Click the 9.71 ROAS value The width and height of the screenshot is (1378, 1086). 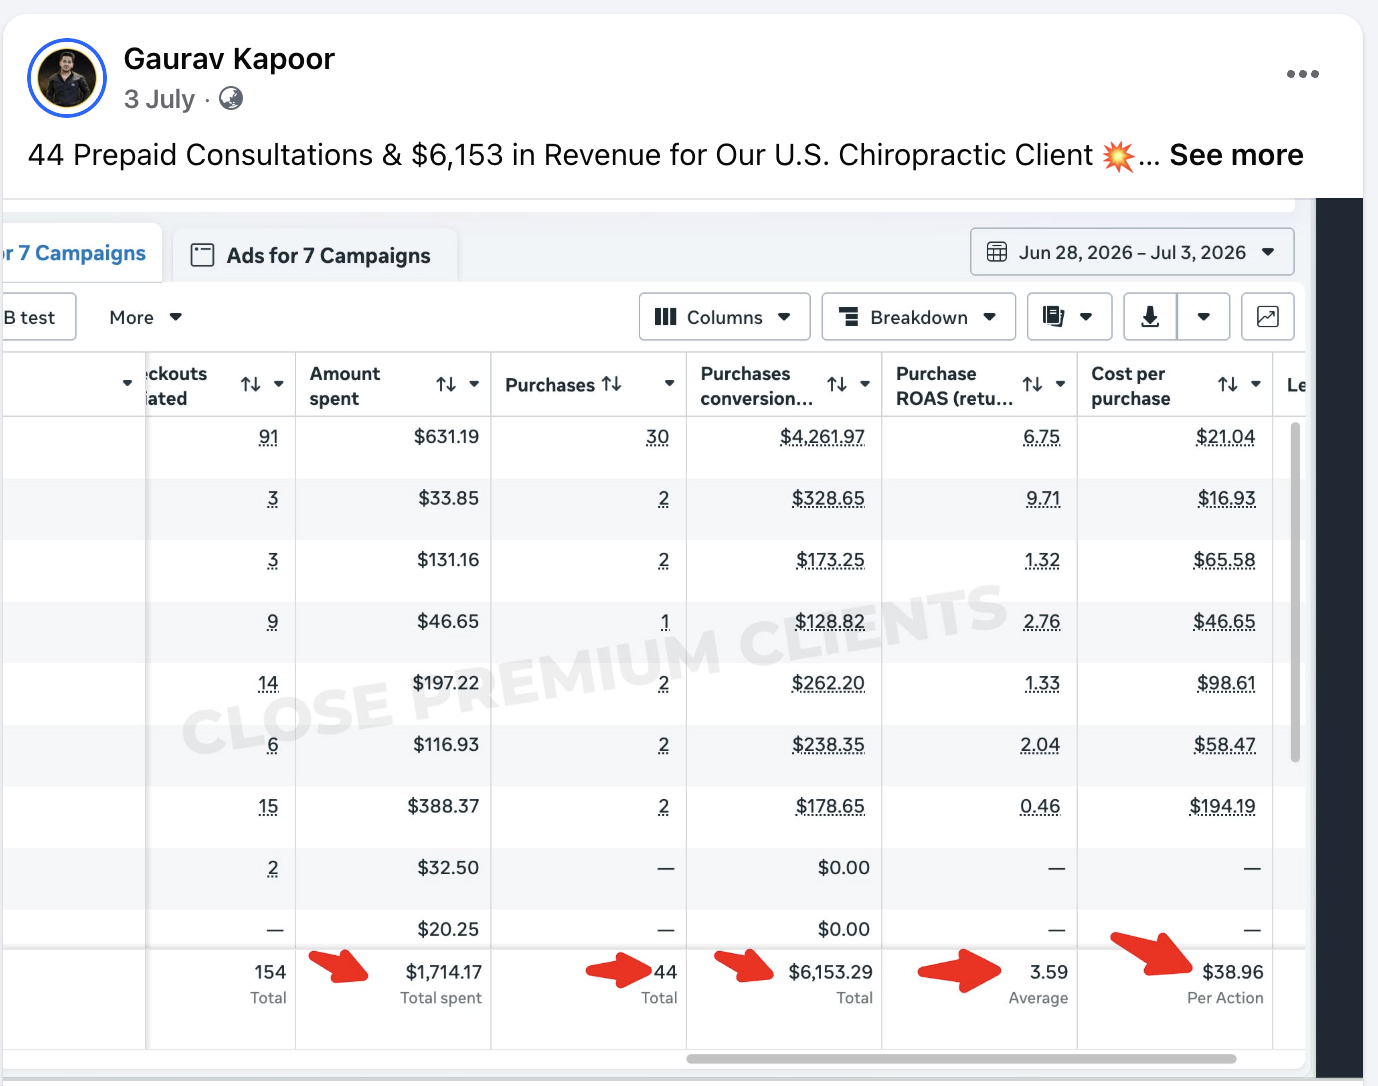coord(1043,498)
